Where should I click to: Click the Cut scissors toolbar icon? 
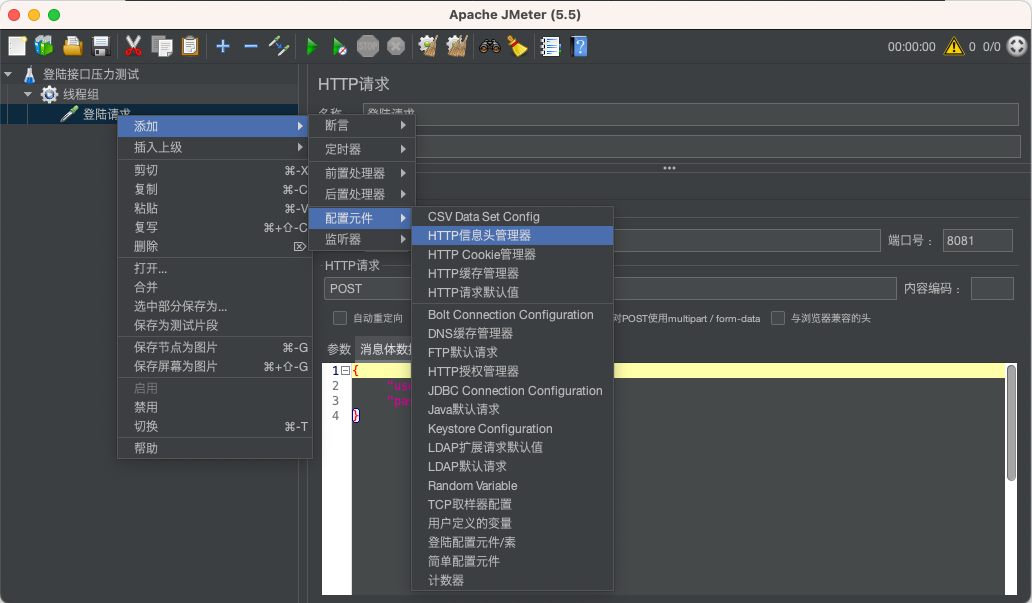point(133,46)
